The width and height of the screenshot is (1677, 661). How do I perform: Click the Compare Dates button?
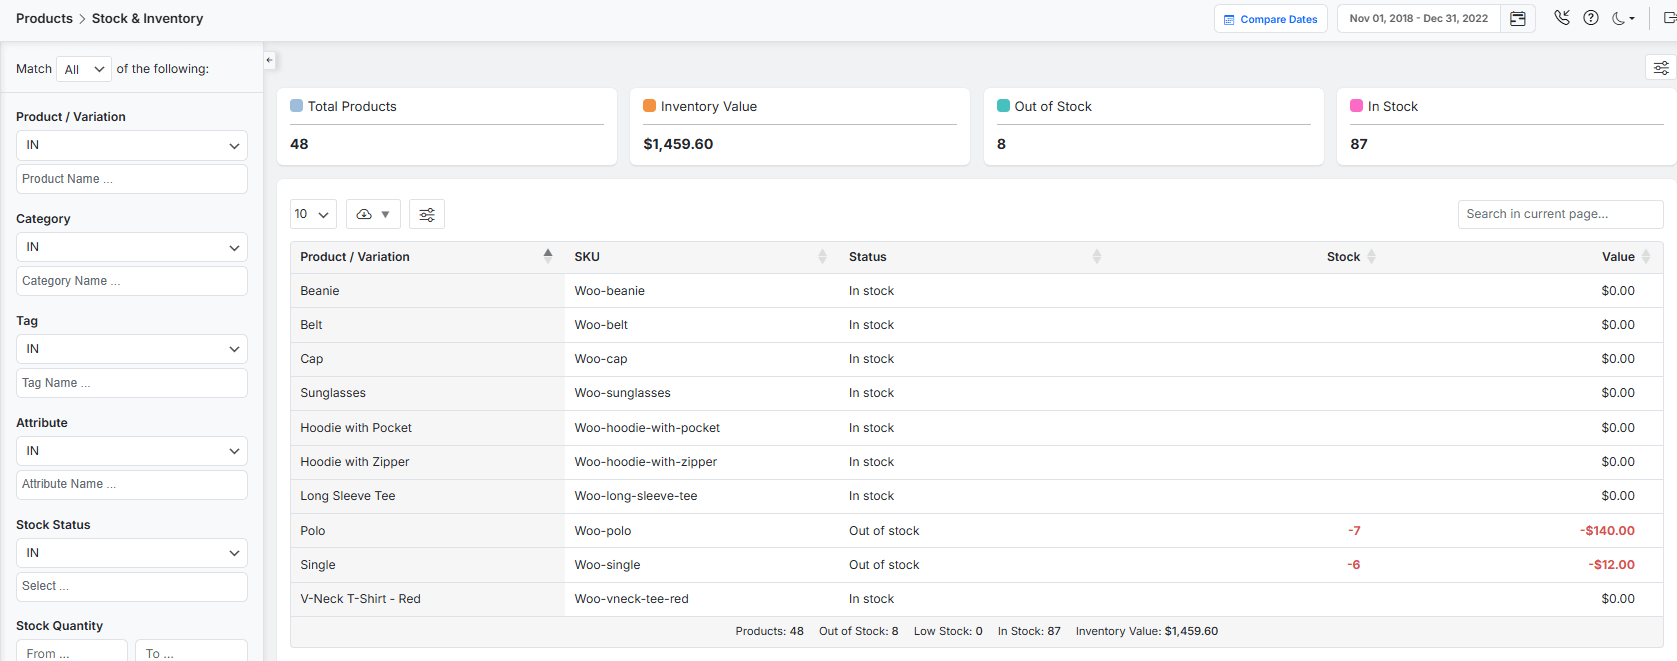[1270, 19]
